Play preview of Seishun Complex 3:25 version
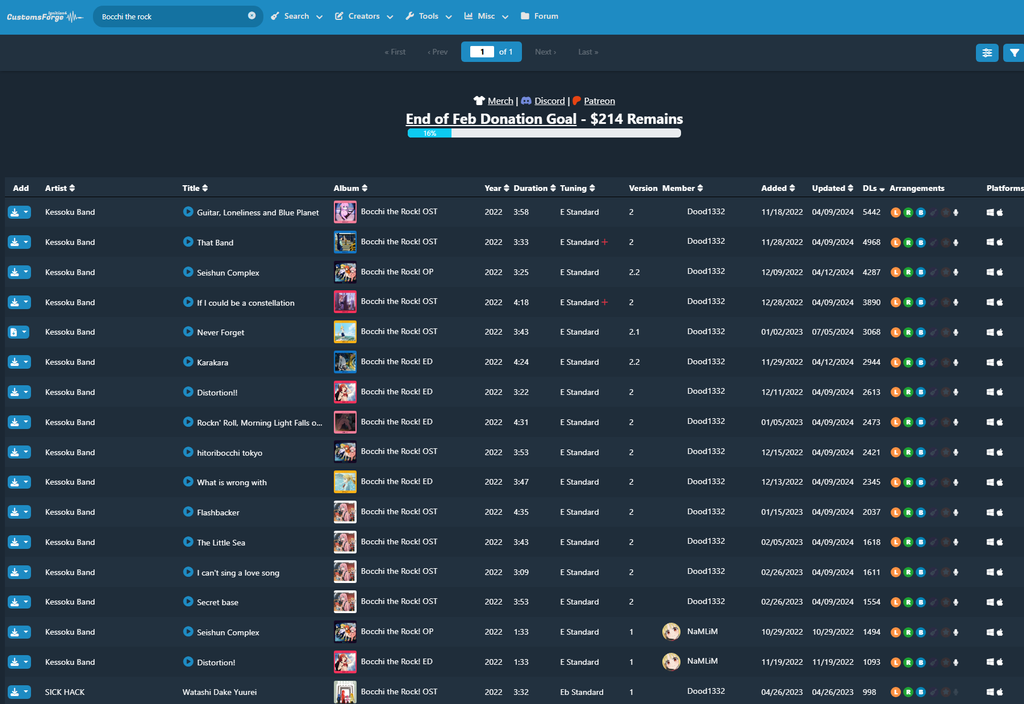The width and height of the screenshot is (1024, 704). coord(188,272)
